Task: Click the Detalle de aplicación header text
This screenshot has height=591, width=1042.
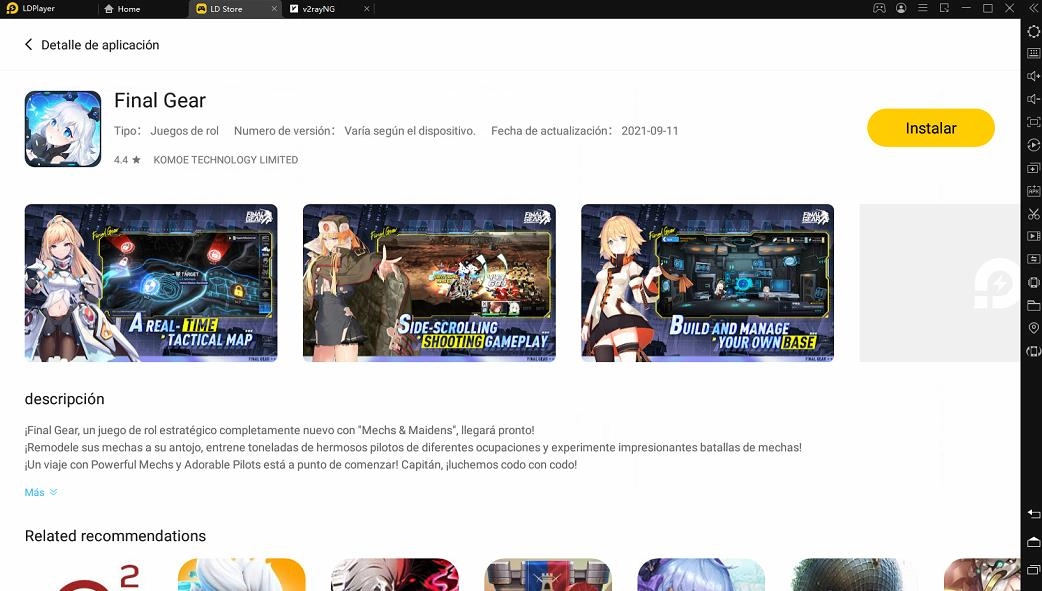Action: [x=100, y=45]
